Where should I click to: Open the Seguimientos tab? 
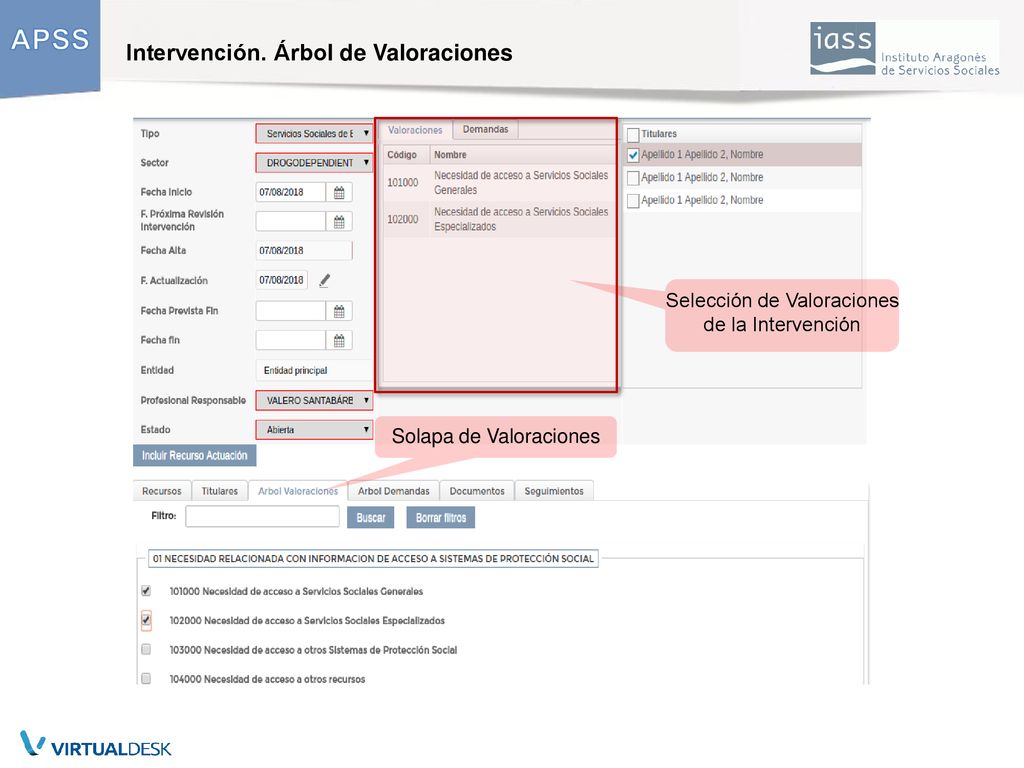tap(554, 491)
